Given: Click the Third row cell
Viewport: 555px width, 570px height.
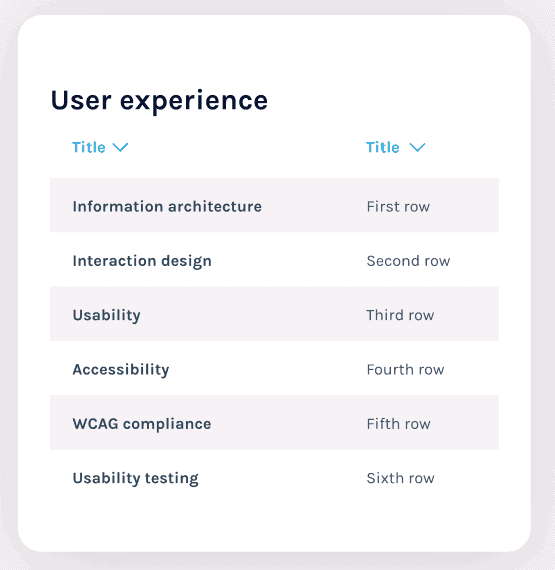Looking at the screenshot, I should tap(400, 315).
